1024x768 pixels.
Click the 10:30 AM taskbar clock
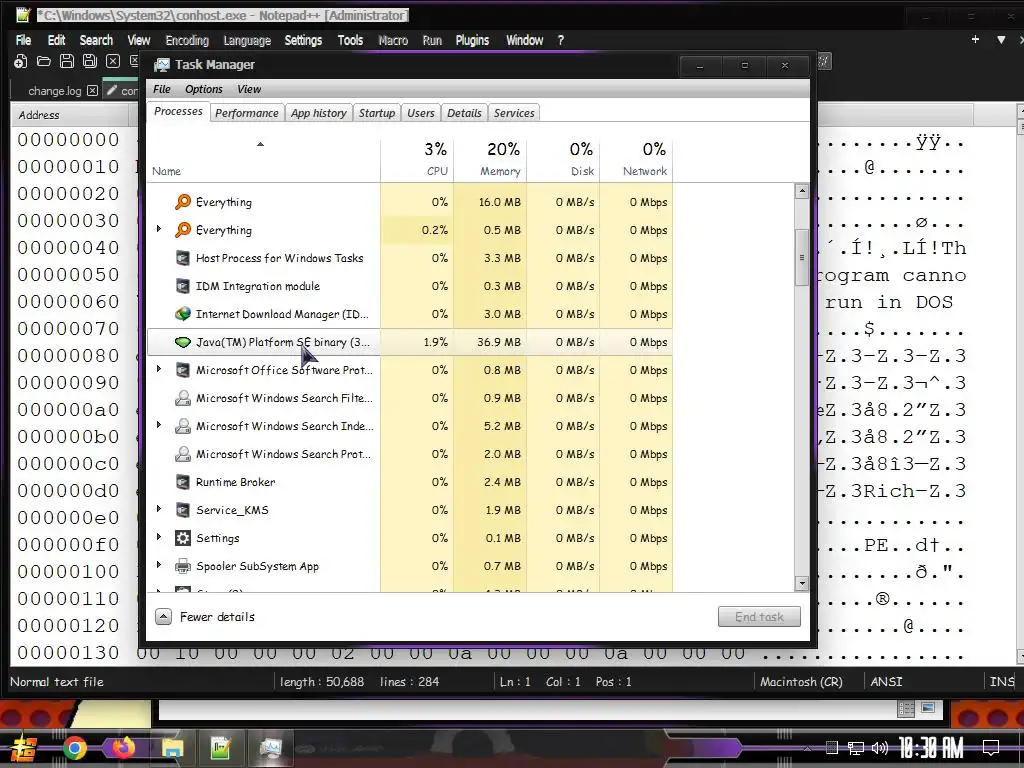[931, 748]
